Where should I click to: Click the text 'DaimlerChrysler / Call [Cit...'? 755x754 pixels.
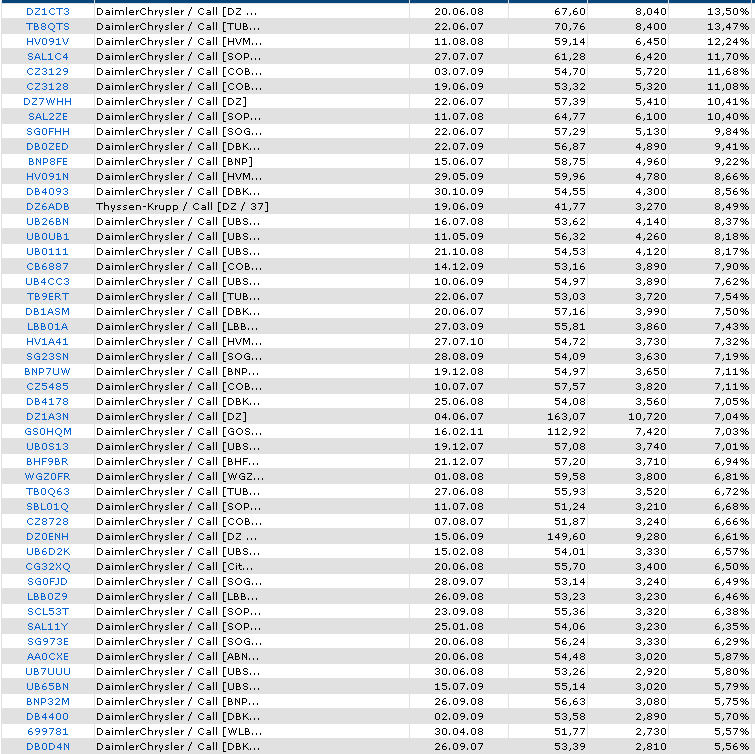tap(174, 566)
